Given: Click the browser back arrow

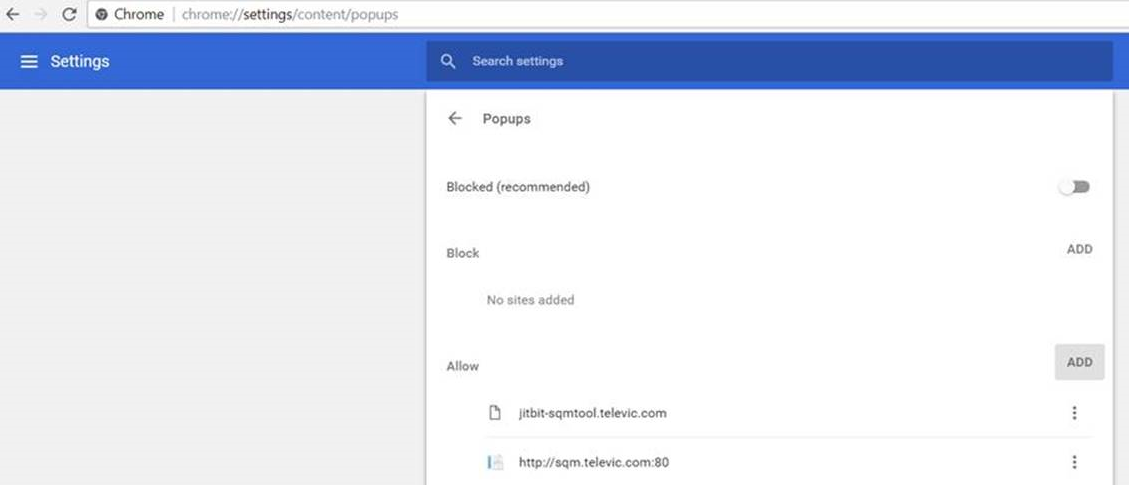Looking at the screenshot, I should tap(13, 15).
